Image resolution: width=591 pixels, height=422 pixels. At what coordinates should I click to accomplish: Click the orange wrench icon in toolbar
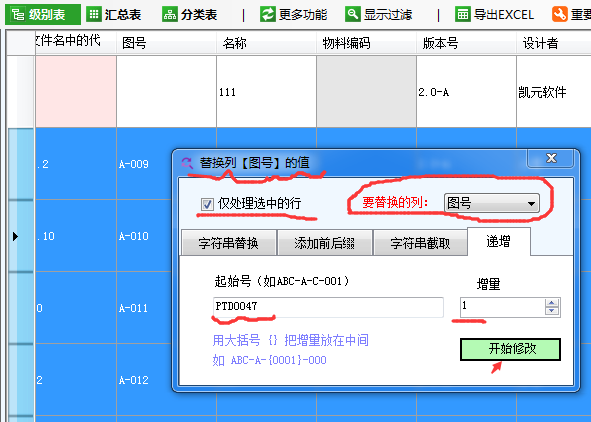pyautogui.click(x=560, y=14)
